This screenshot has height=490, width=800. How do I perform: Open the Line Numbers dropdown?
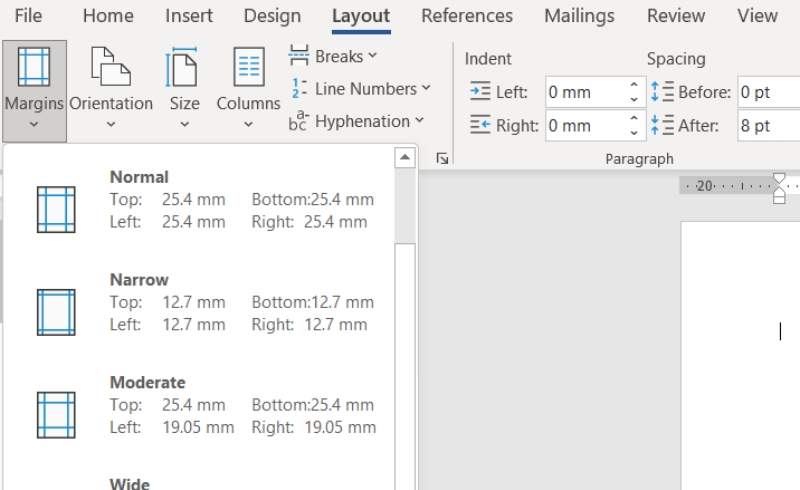pos(361,89)
